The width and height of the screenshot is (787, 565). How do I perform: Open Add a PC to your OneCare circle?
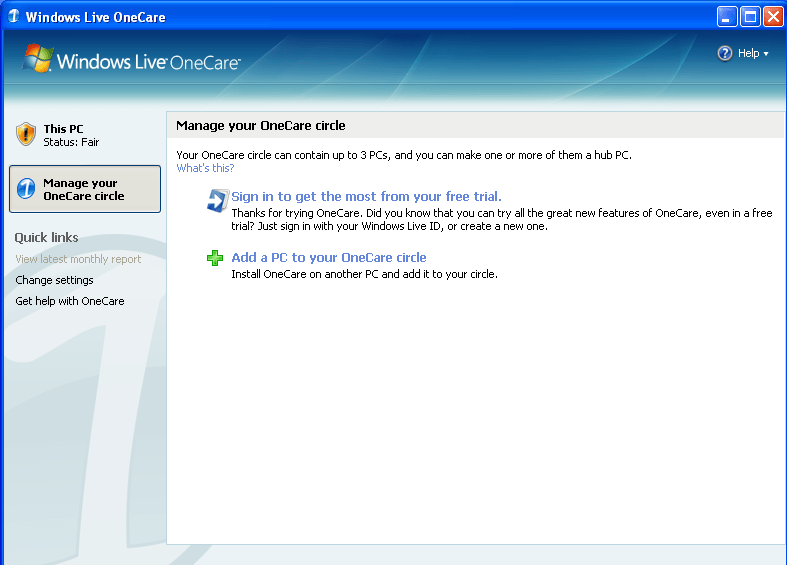point(329,257)
